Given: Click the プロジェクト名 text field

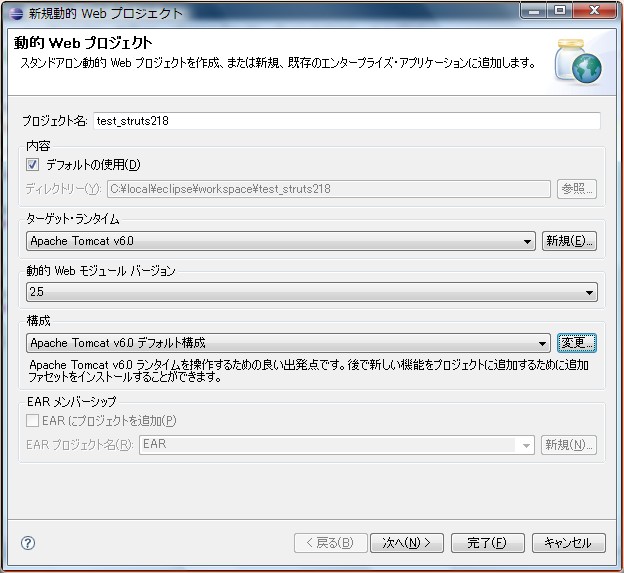Looking at the screenshot, I should pyautogui.click(x=346, y=121).
